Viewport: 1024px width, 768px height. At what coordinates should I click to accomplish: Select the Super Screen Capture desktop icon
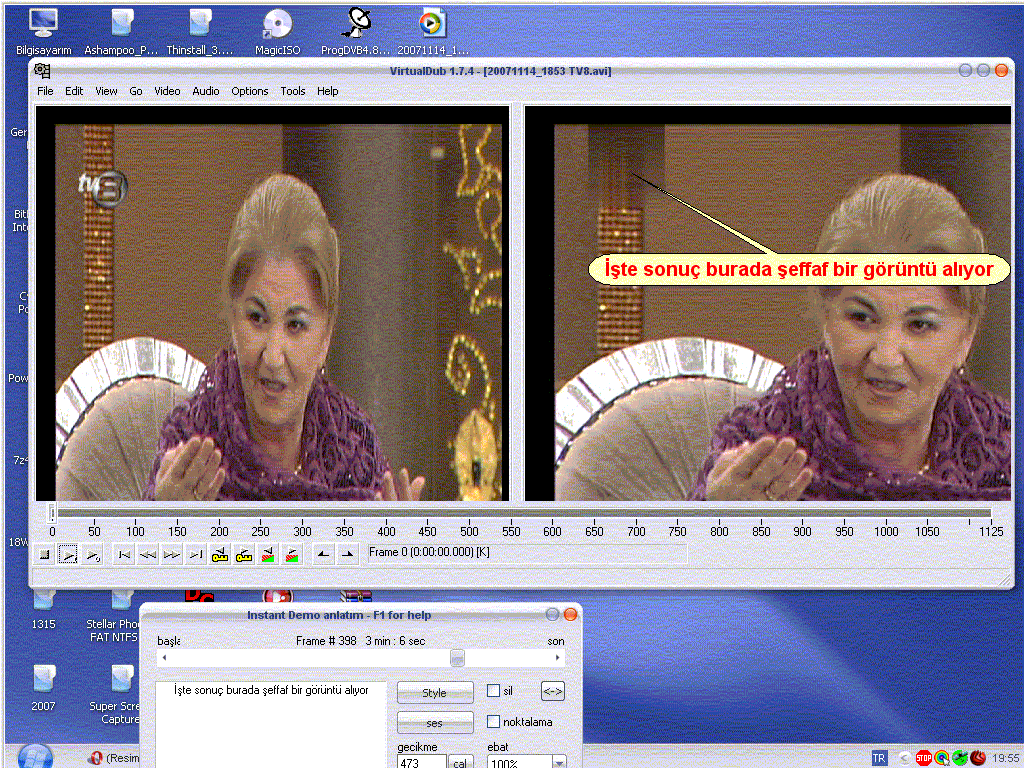pyautogui.click(x=115, y=695)
